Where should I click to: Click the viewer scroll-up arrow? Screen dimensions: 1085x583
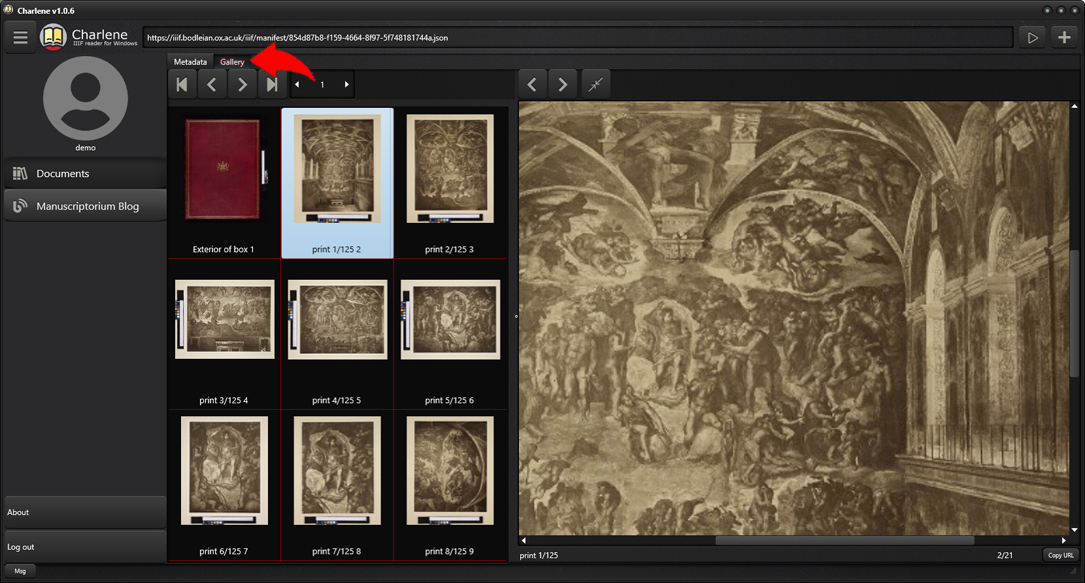click(x=1074, y=107)
